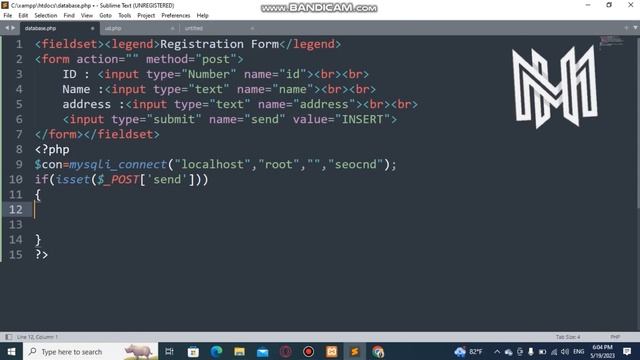This screenshot has height=360, width=640.
Task: Click the "$_POST" variable on line 10
Action: [x=118, y=180]
